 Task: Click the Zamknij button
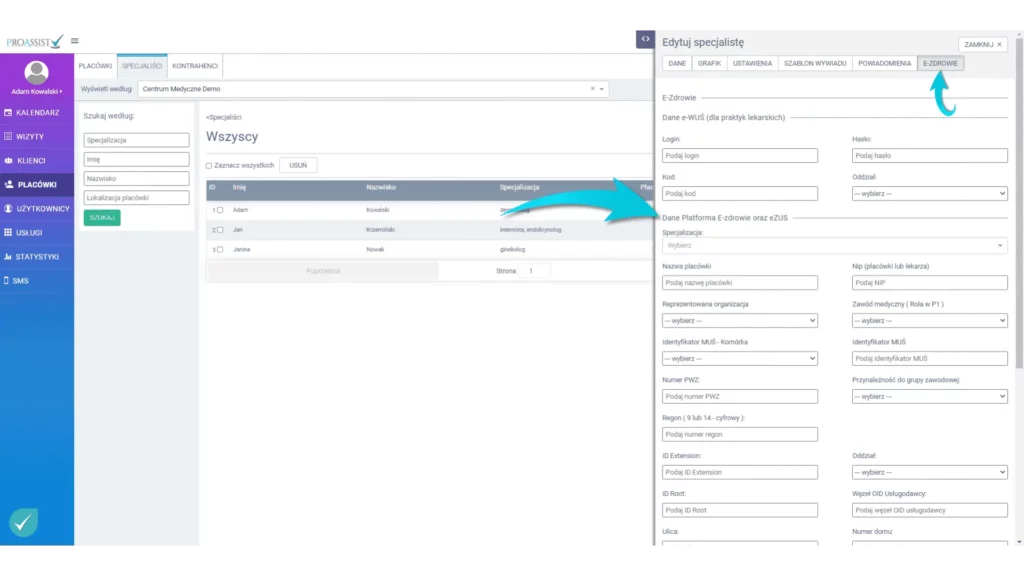[982, 45]
